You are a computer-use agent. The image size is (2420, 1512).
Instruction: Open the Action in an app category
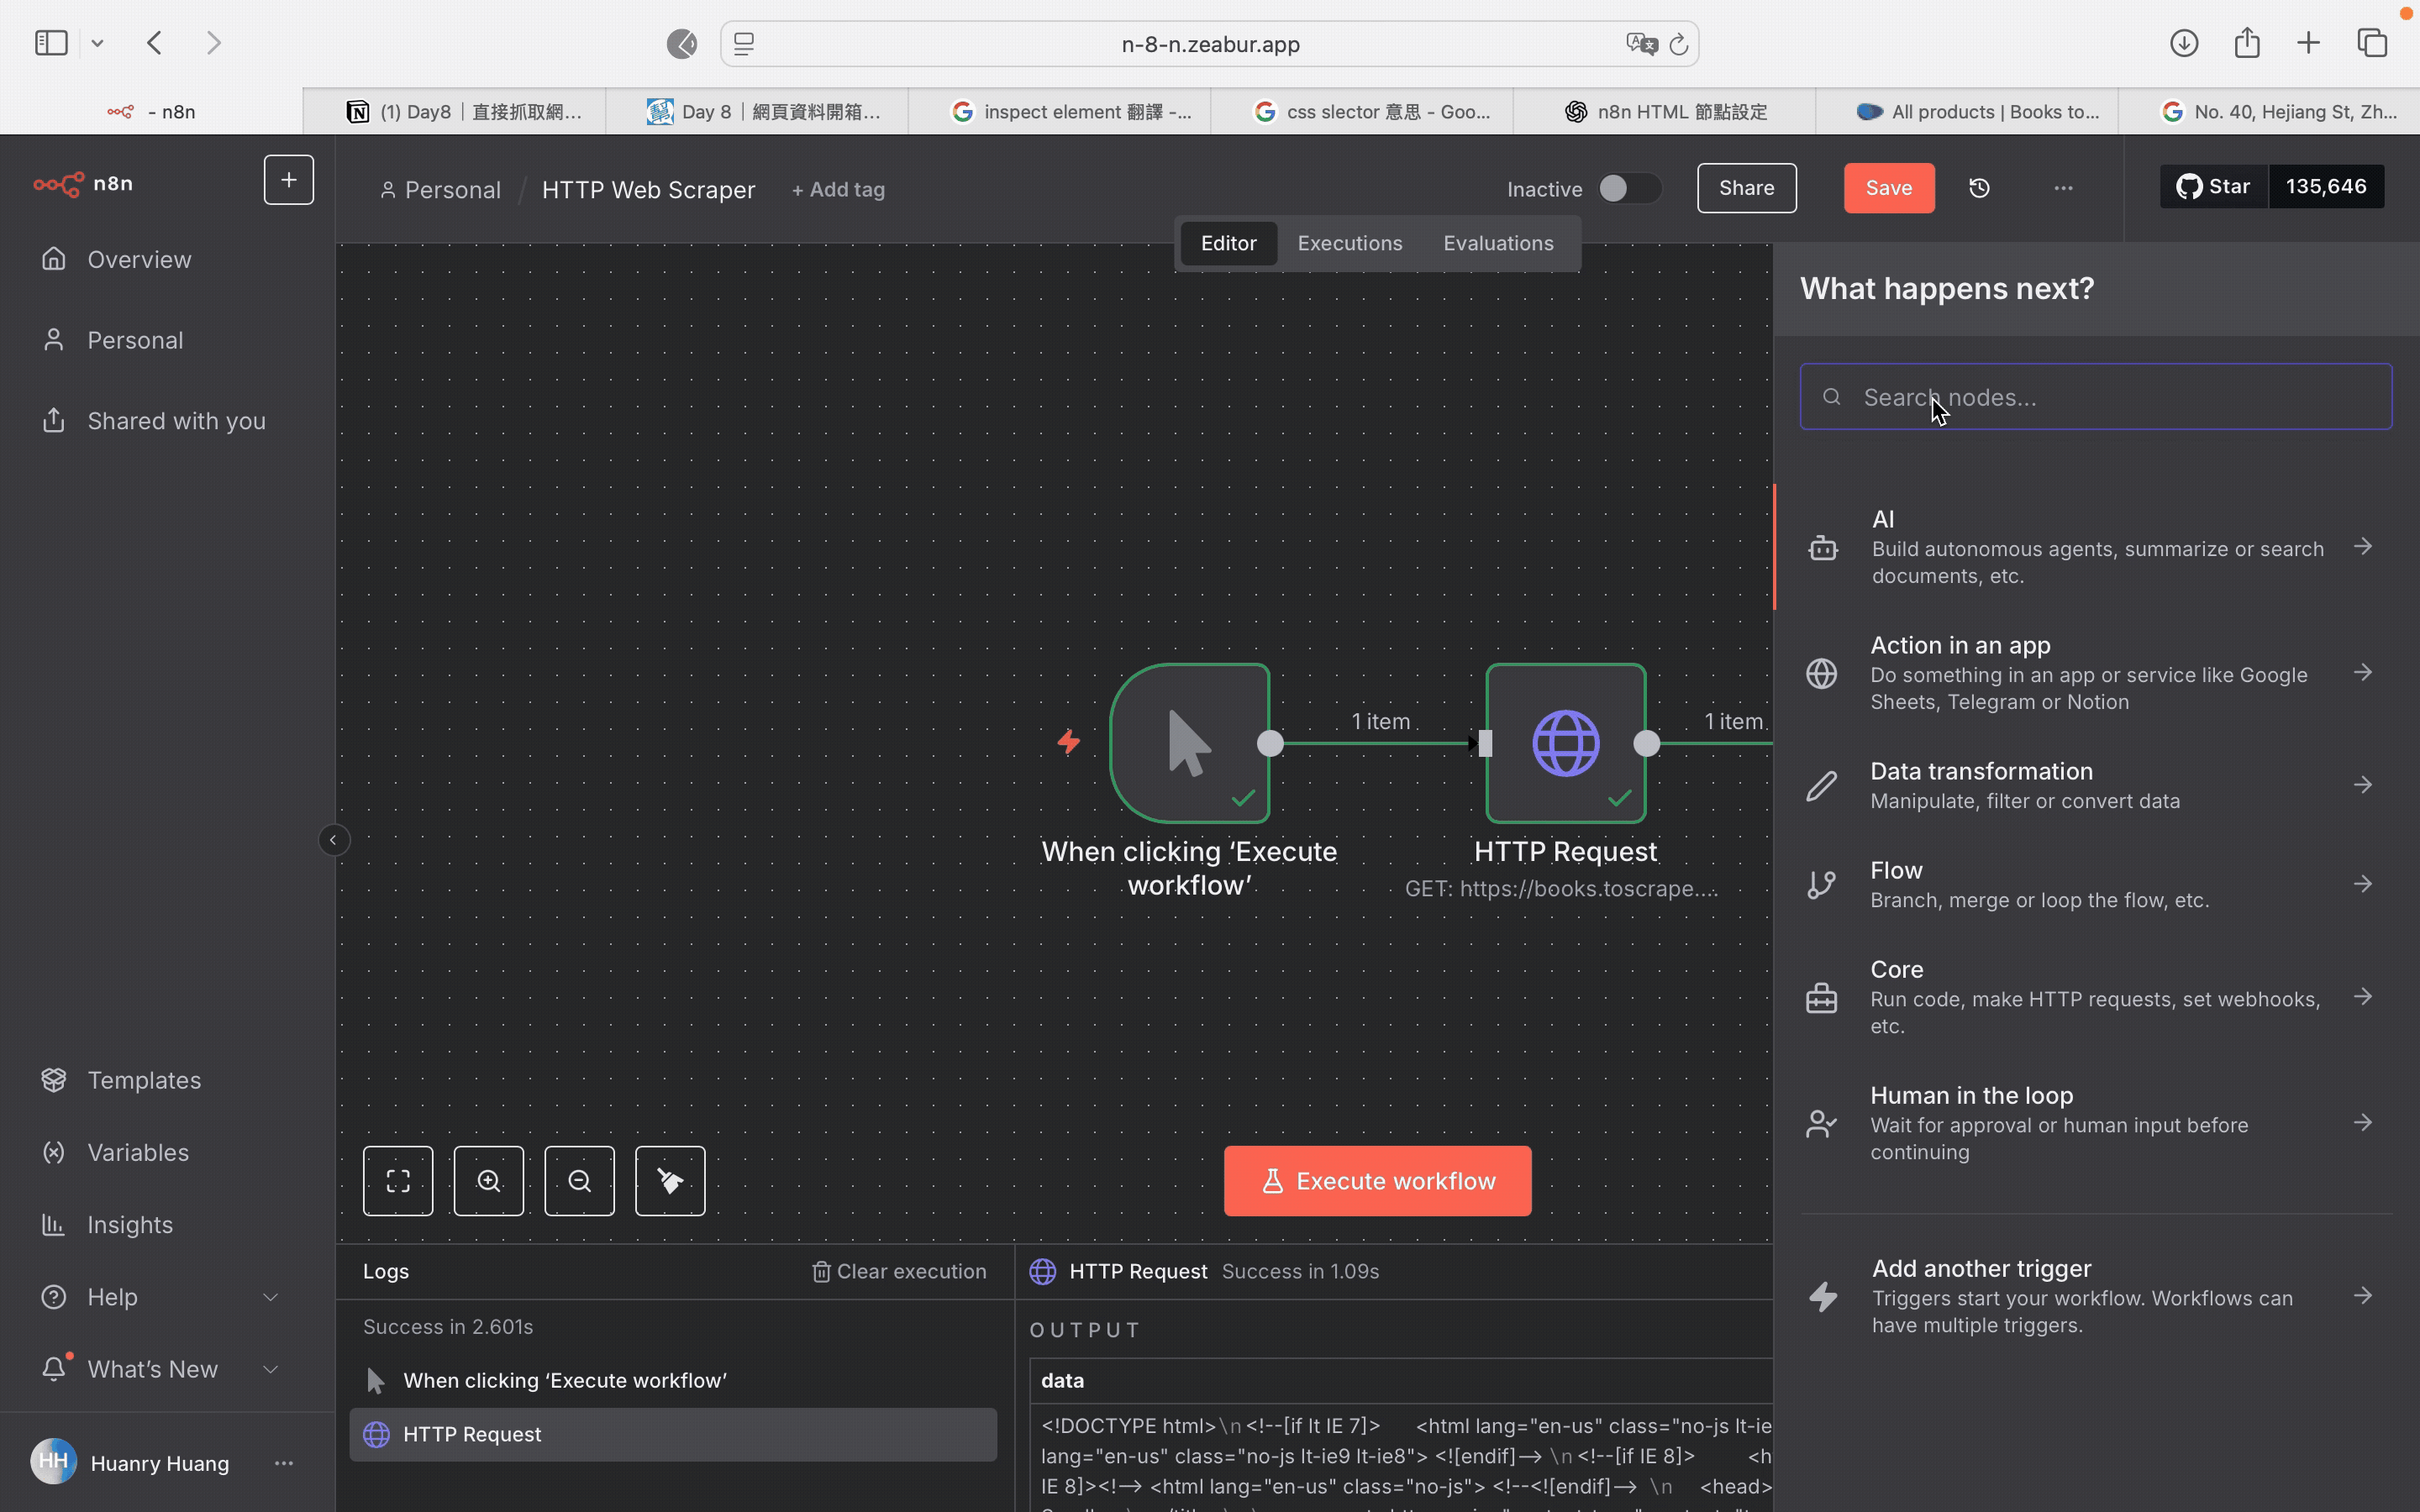[2096, 673]
